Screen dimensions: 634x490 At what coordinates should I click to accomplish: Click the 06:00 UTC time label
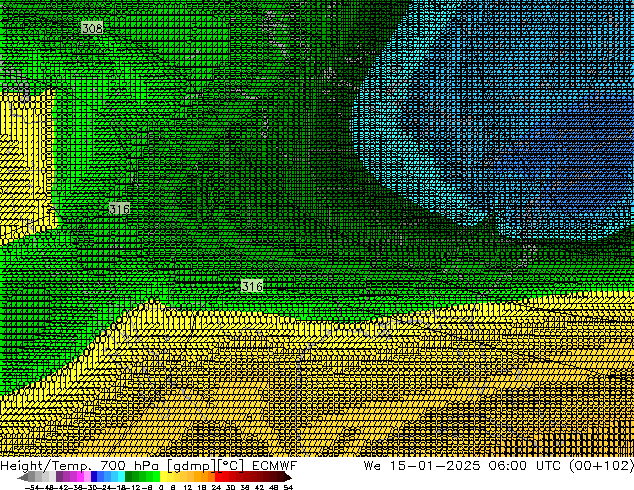tap(525, 466)
